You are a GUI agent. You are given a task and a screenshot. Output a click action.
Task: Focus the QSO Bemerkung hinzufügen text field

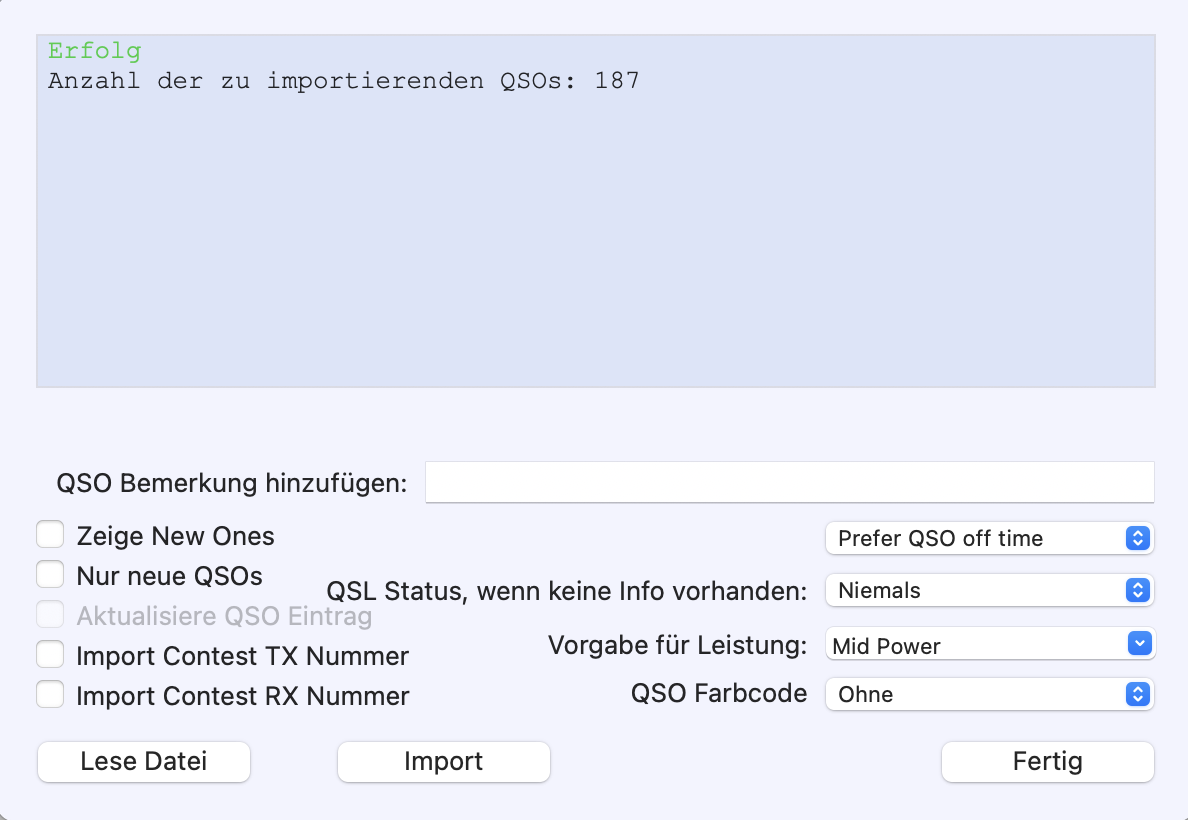(789, 482)
